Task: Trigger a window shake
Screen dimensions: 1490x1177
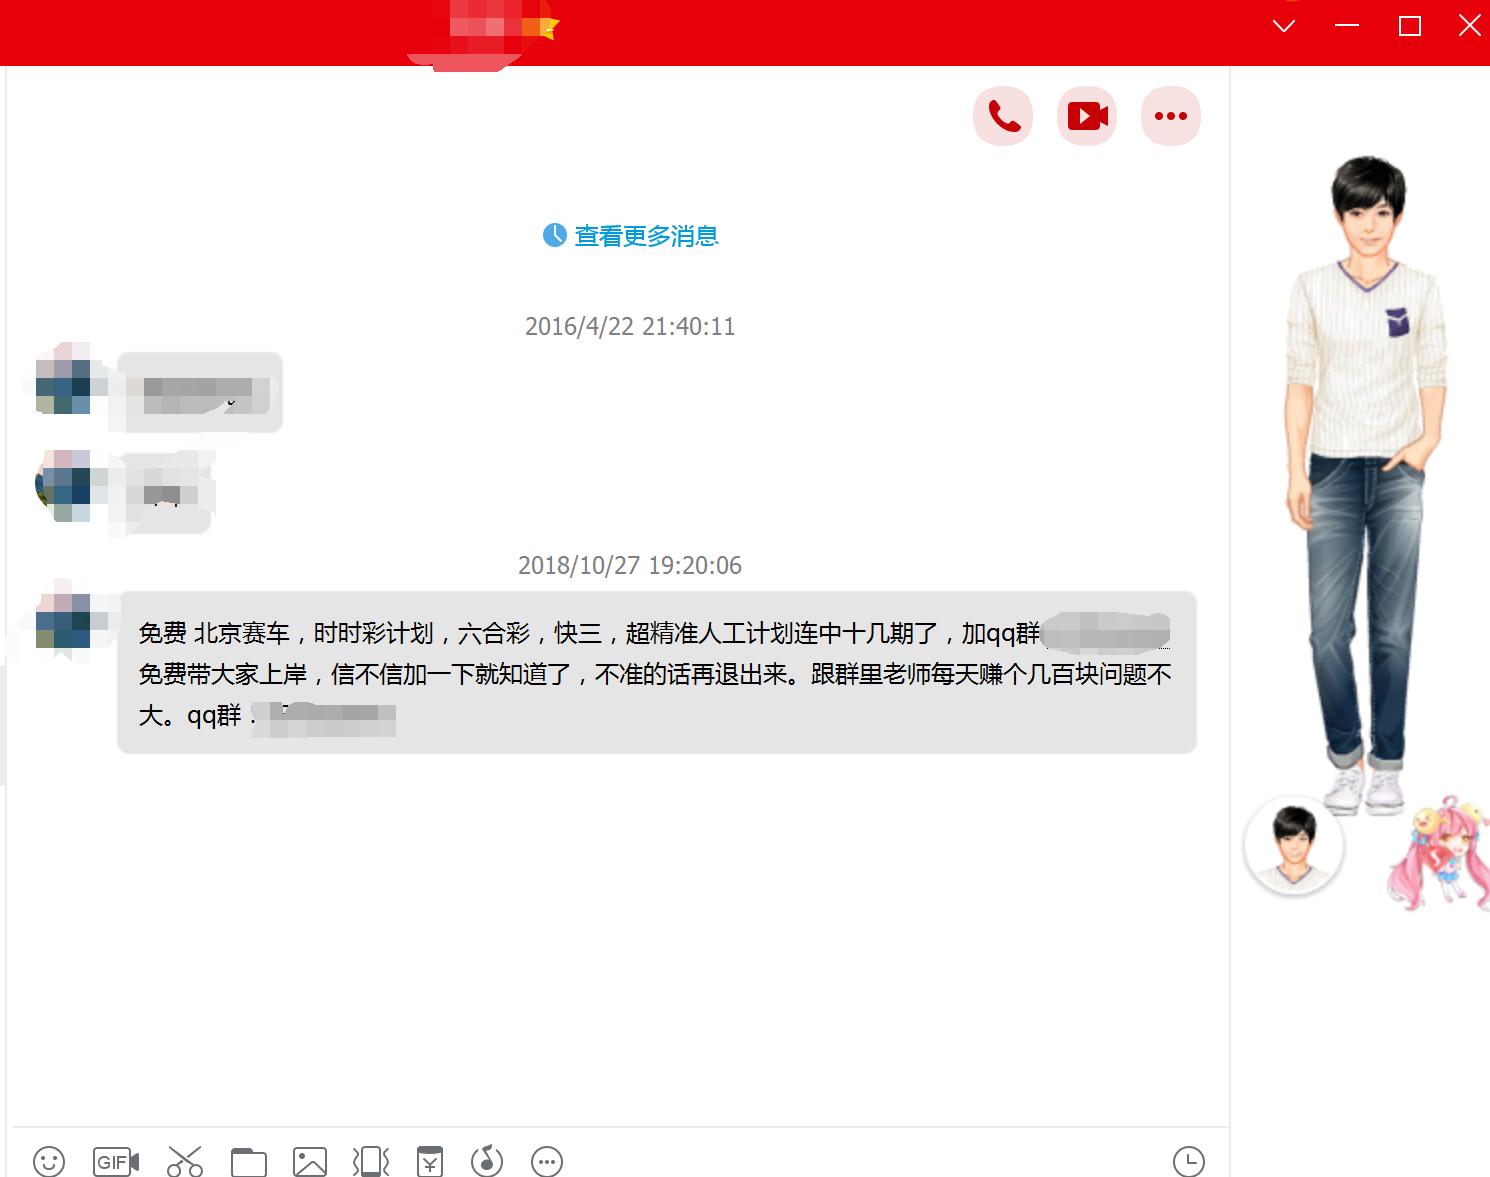Action: tap(369, 1160)
